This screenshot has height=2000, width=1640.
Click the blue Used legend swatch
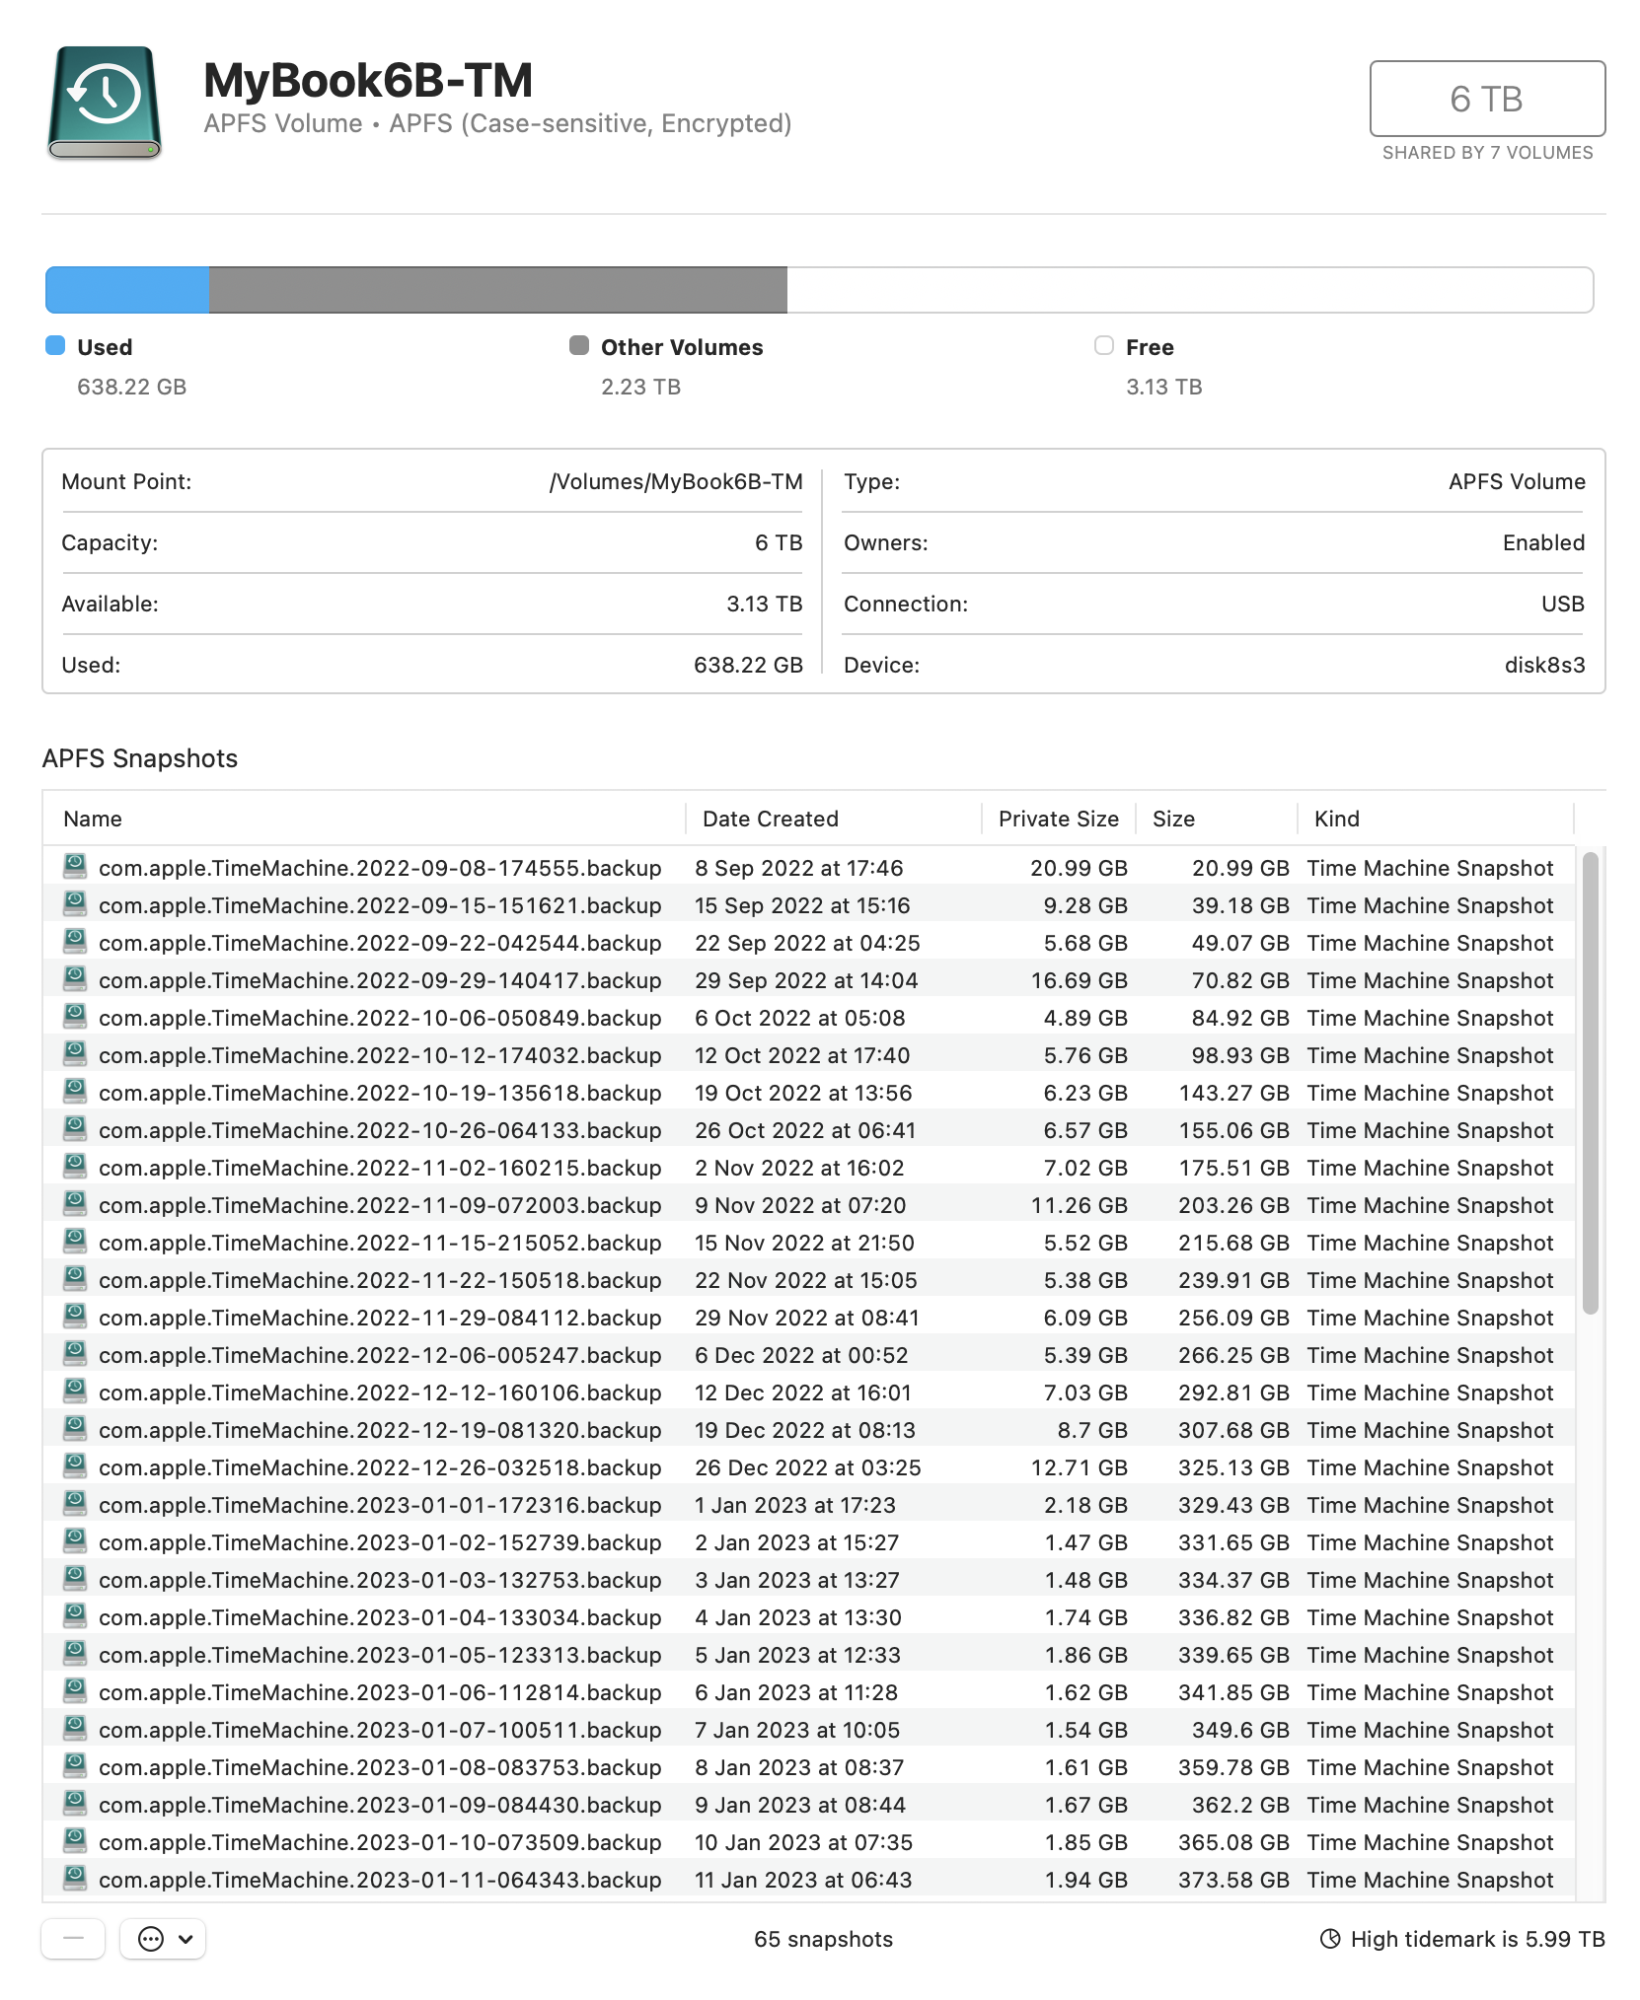(52, 345)
